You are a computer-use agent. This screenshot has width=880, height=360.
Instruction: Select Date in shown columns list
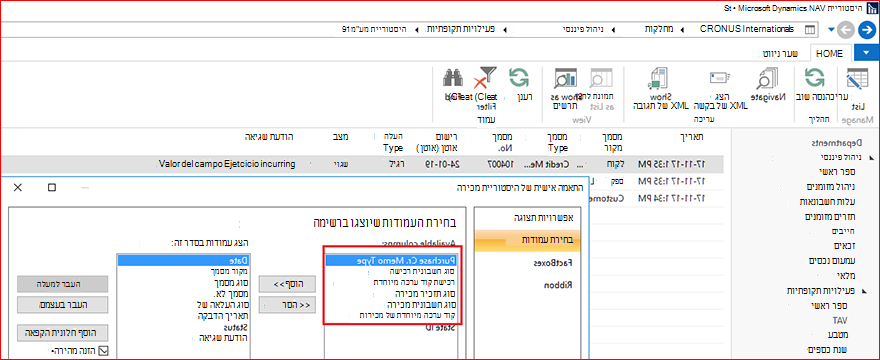click(184, 261)
